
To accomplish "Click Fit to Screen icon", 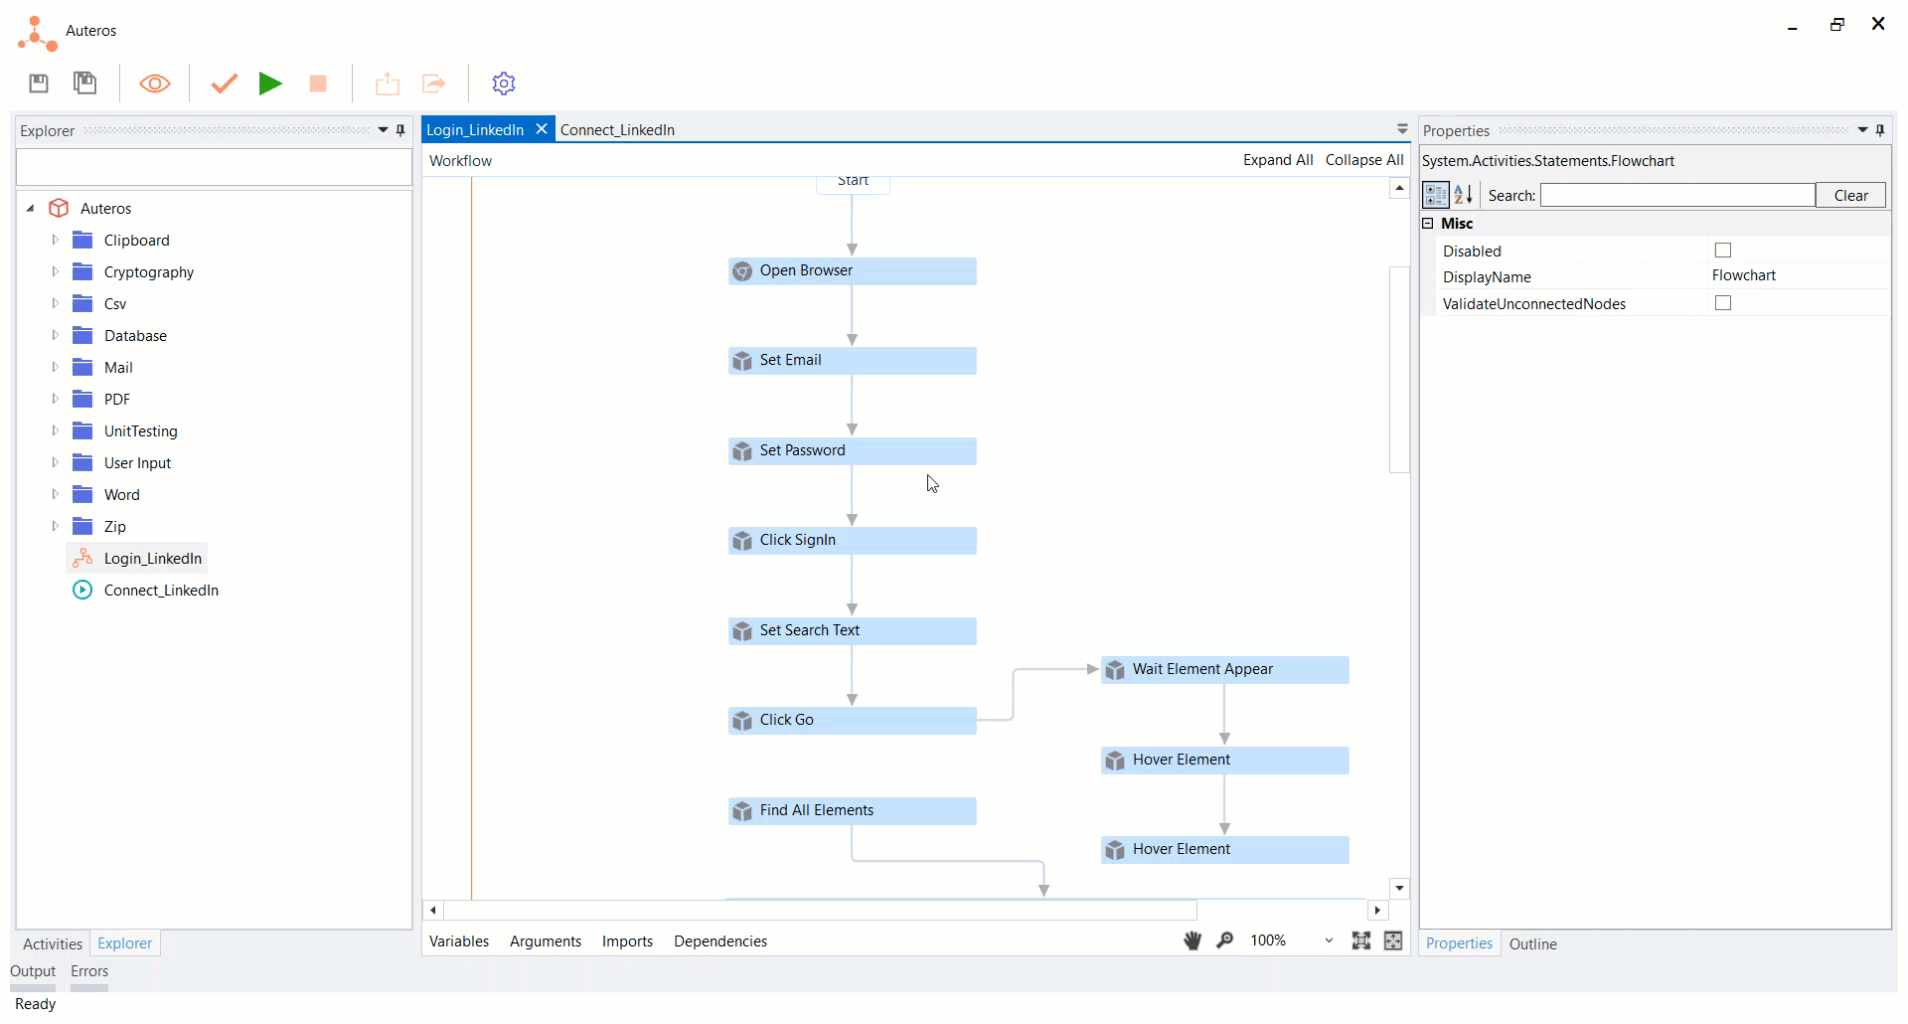I will click(x=1361, y=940).
